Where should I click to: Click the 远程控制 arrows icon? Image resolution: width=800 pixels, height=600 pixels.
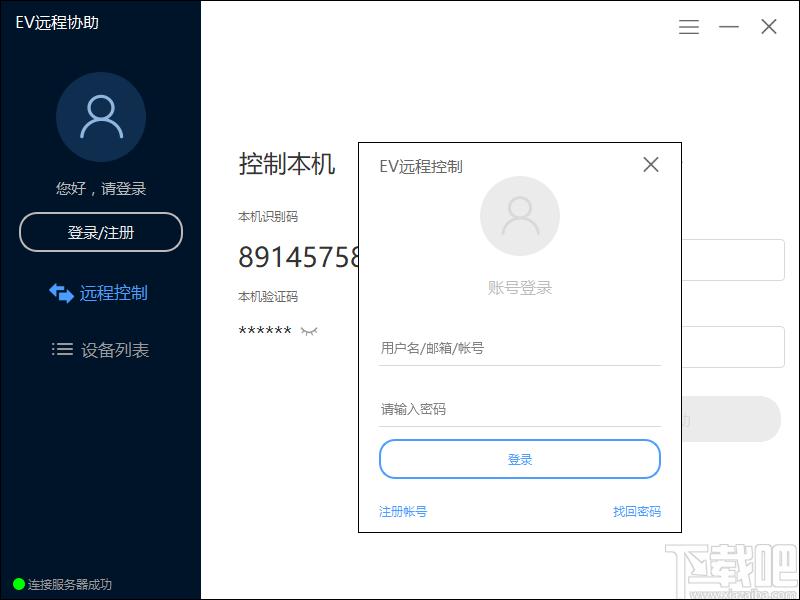point(62,293)
